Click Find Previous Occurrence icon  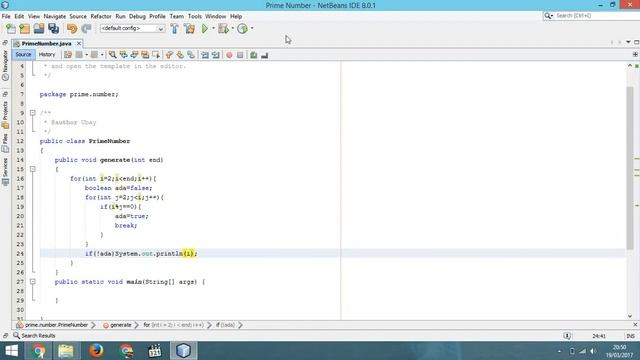tap(123, 55)
